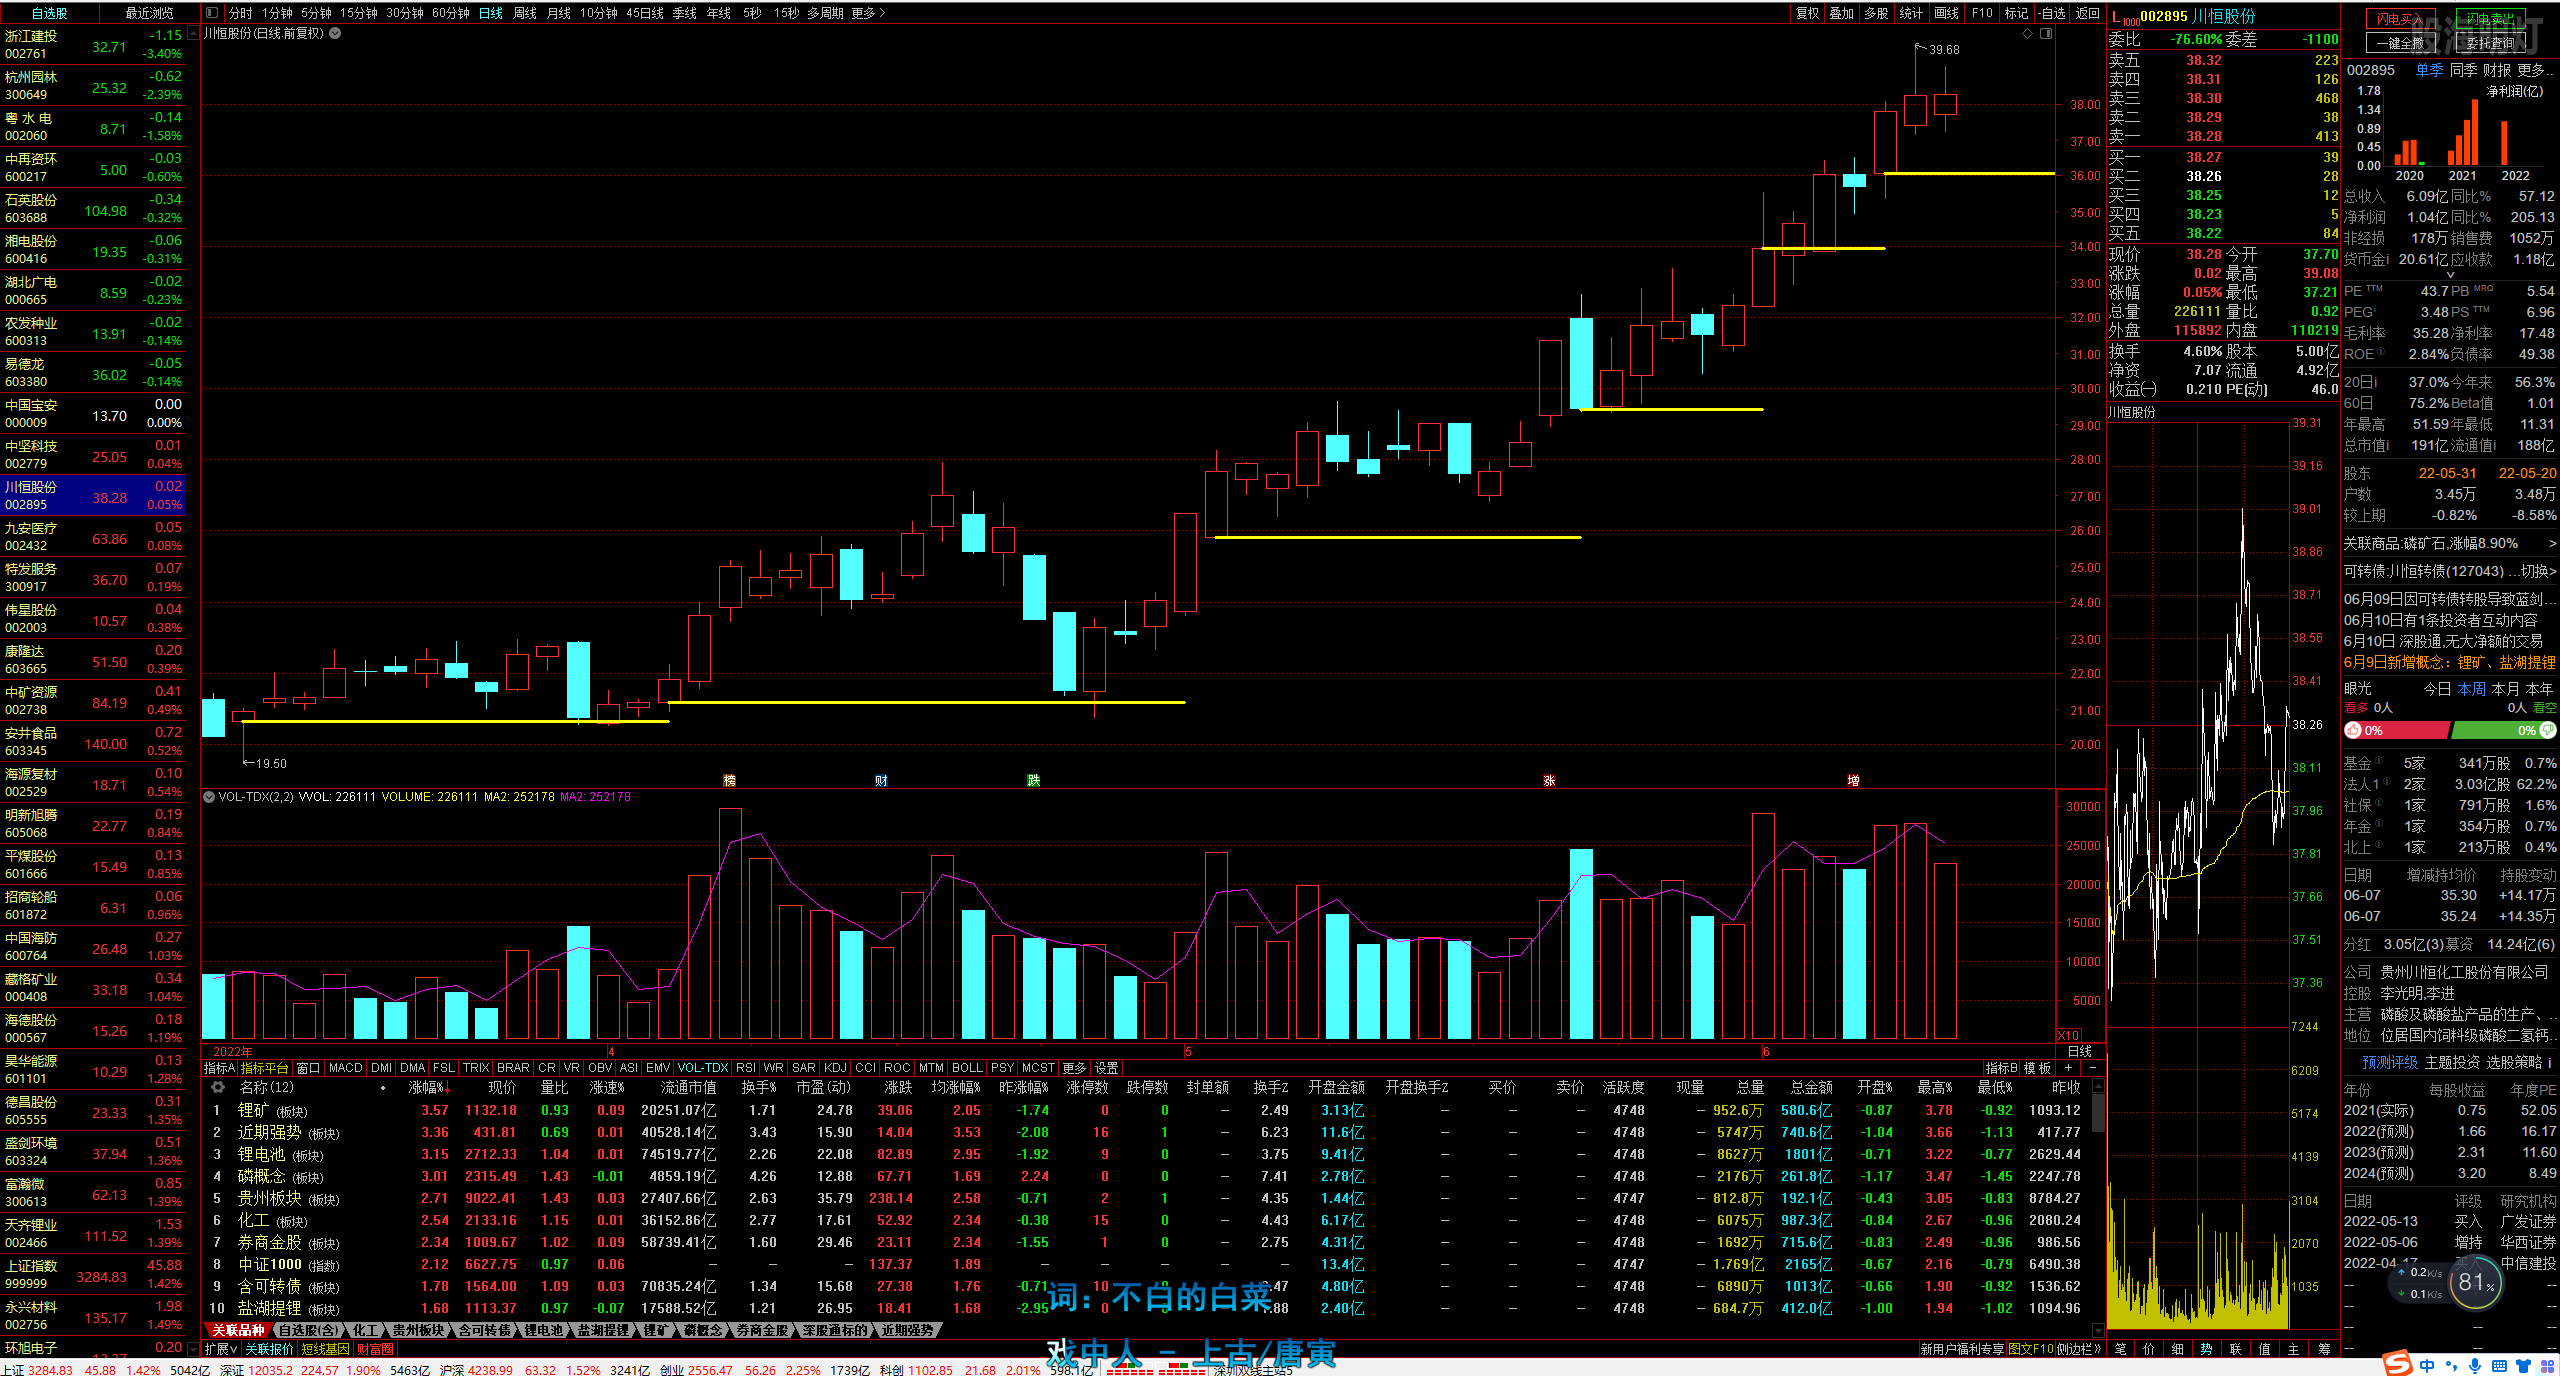Expand the 更多 timeframe options
This screenshot has height=1376, width=2560.
click(868, 13)
